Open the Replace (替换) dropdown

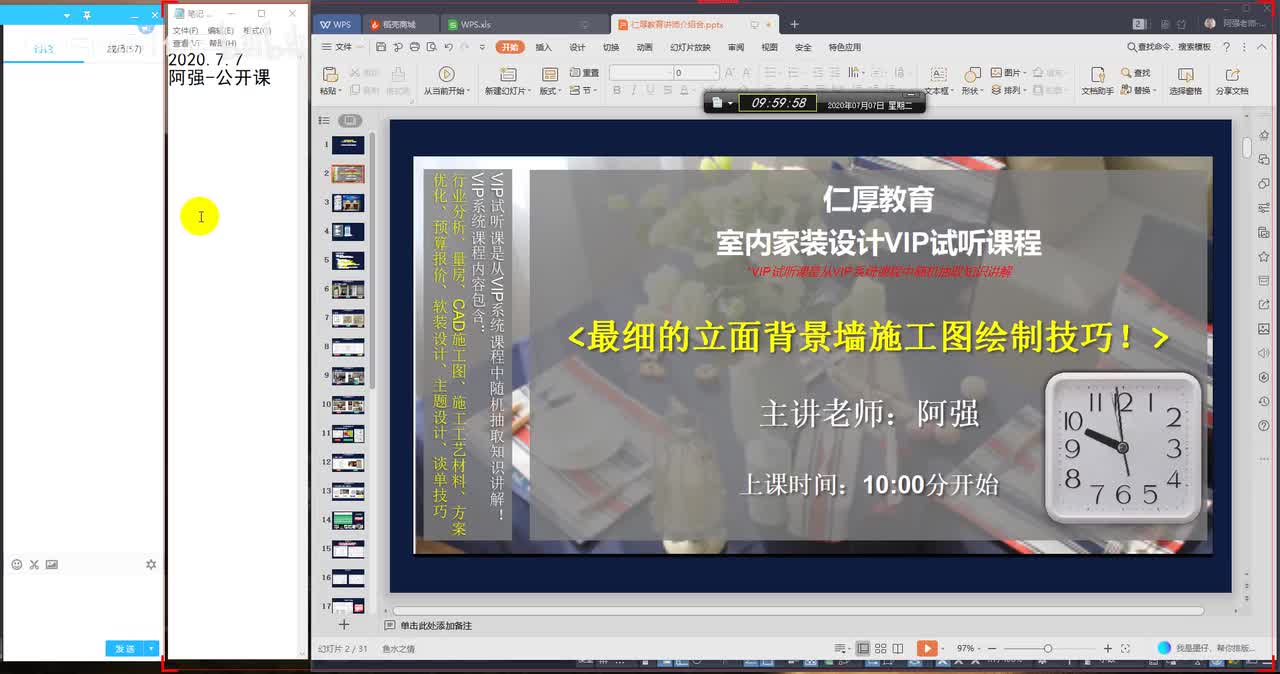pyautogui.click(x=1139, y=90)
